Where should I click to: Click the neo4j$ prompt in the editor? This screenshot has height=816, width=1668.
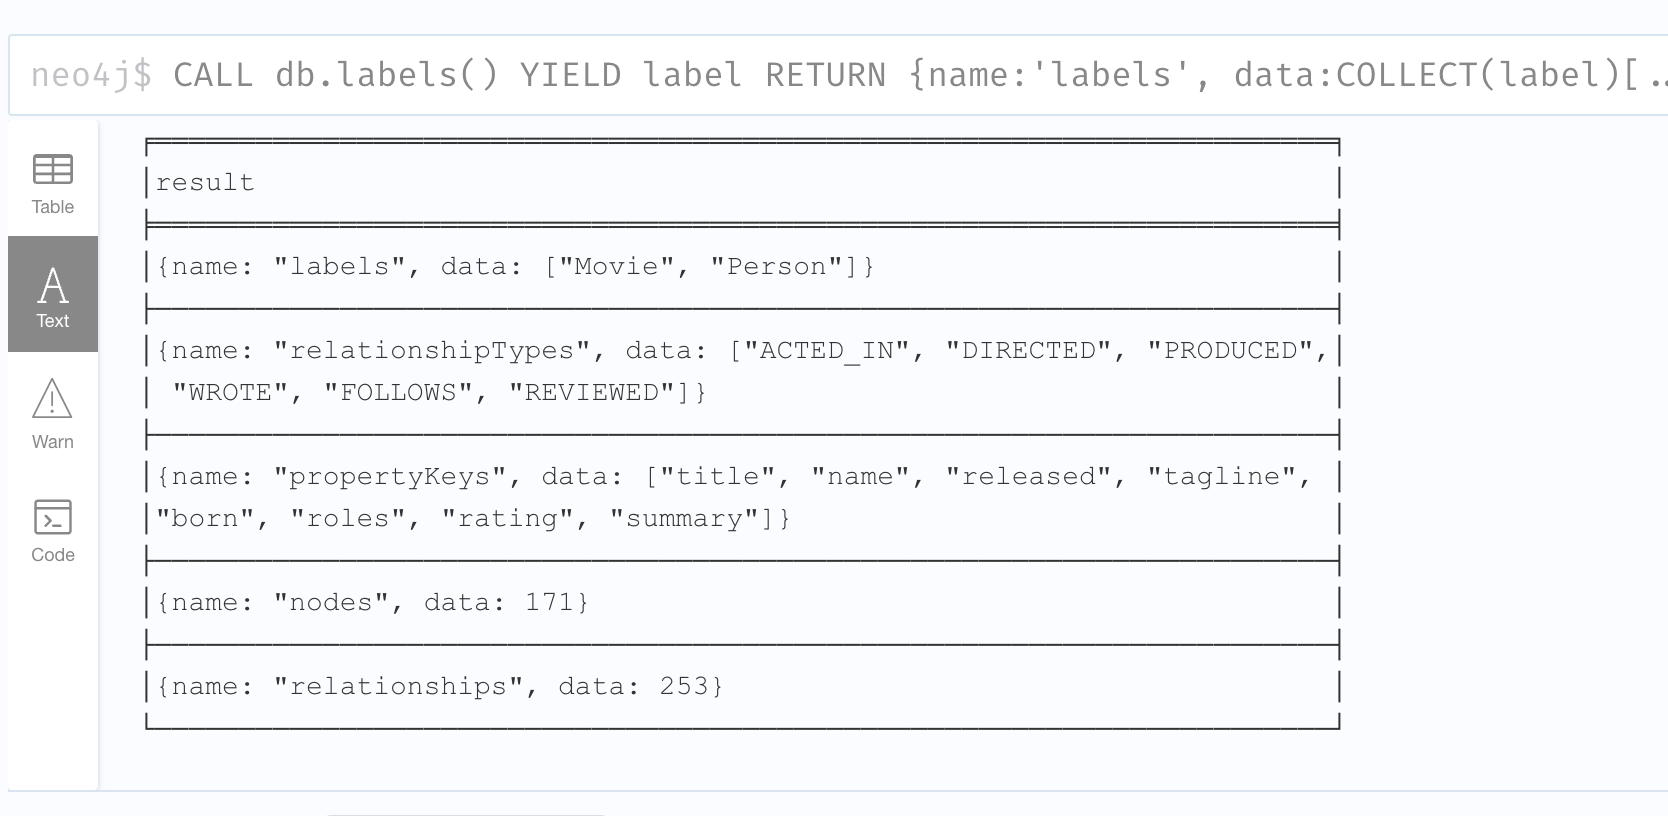(x=91, y=75)
